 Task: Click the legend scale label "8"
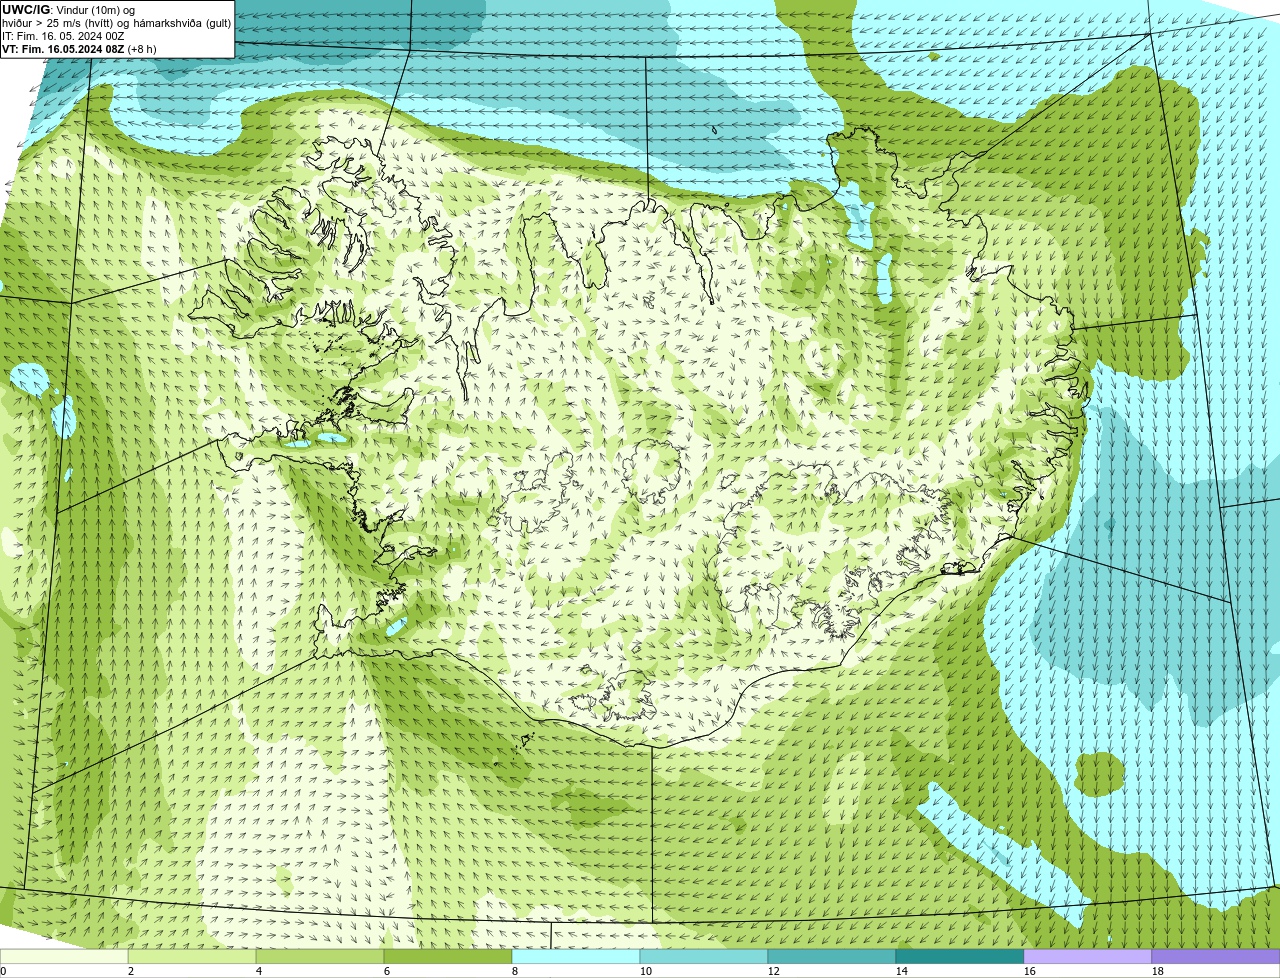click(x=515, y=971)
